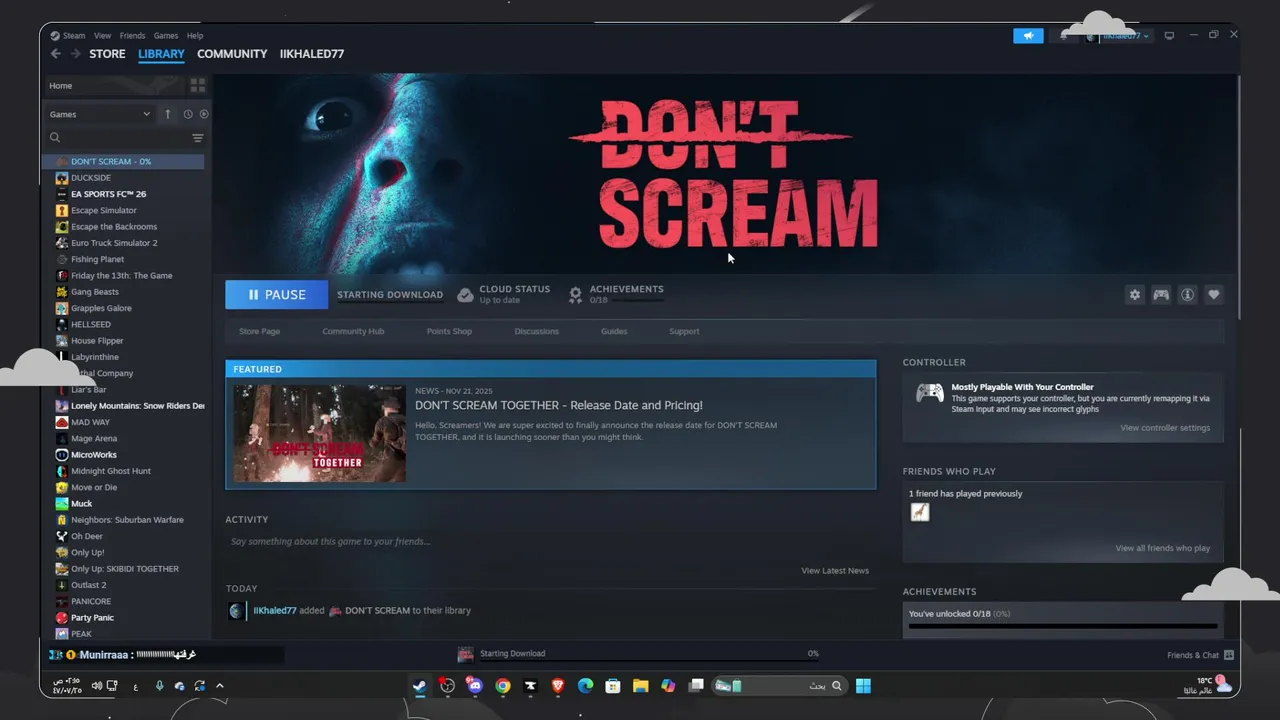Viewport: 1280px width, 720px height.
Task: Open the library grid collections view icon
Action: [197, 86]
